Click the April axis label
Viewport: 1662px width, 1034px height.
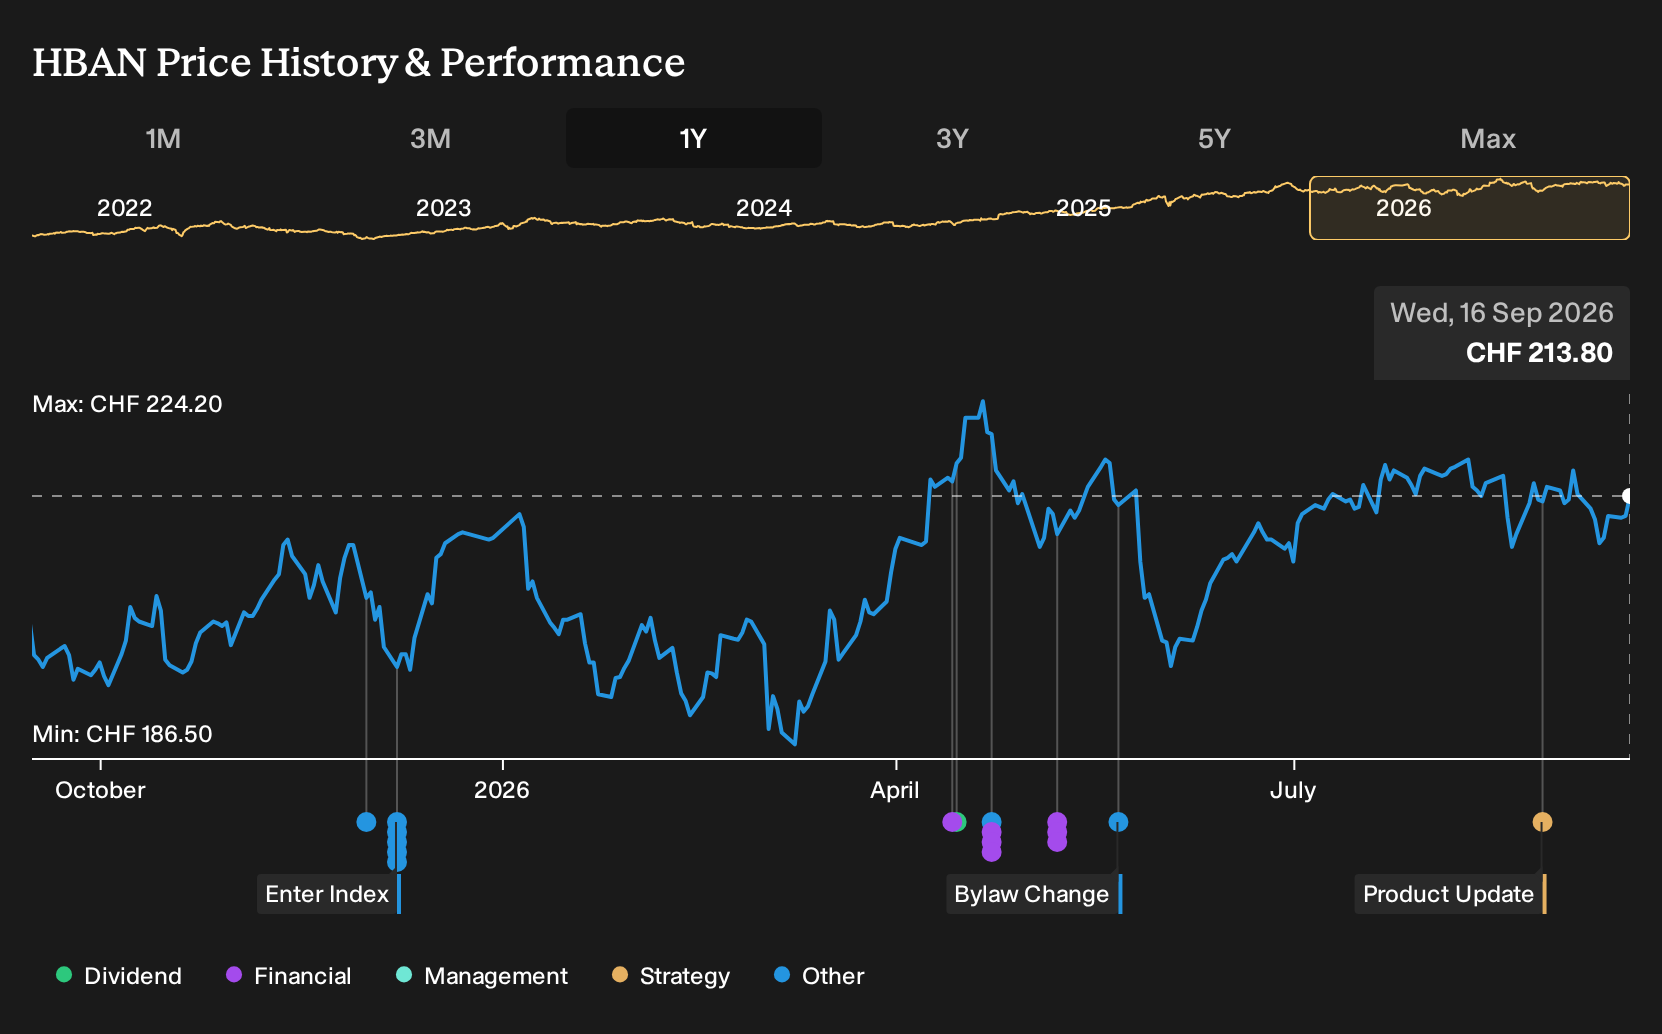894,790
